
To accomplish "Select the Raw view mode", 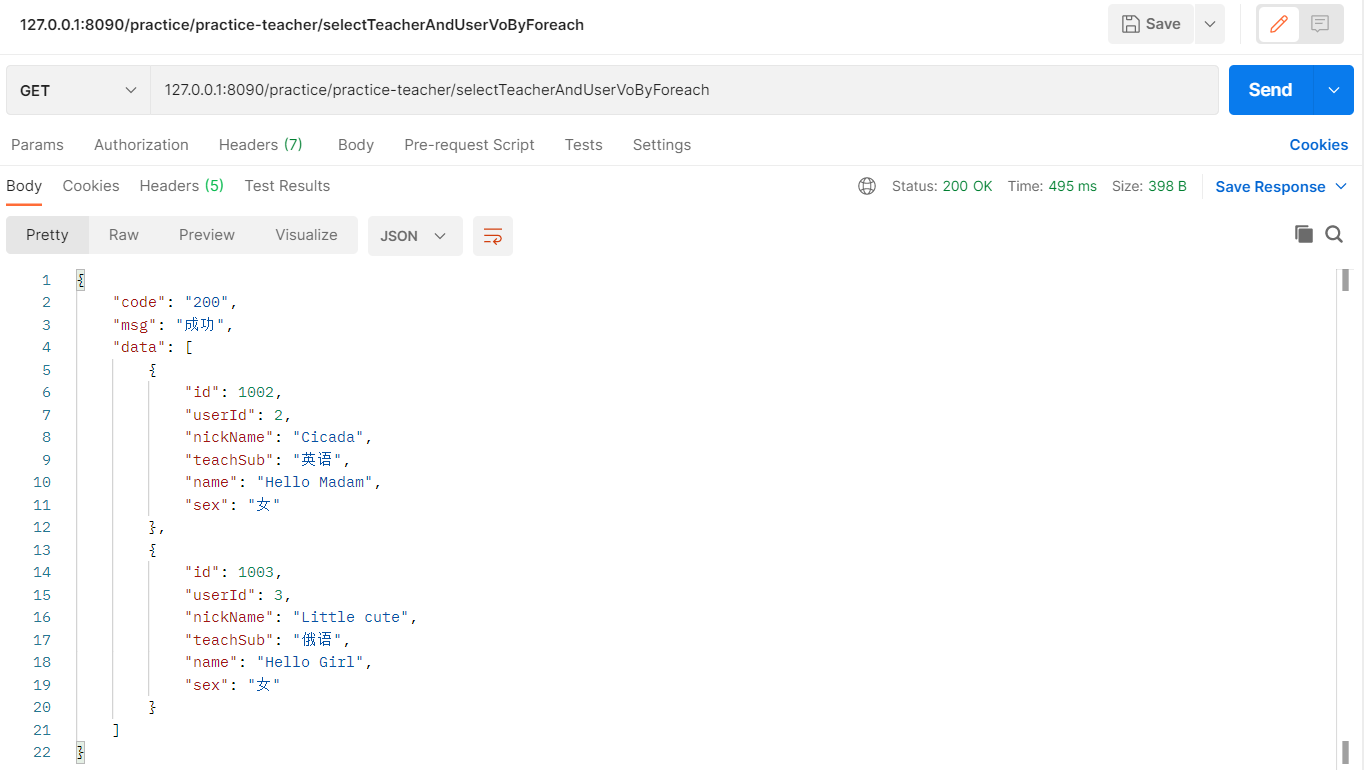I will tap(124, 235).
